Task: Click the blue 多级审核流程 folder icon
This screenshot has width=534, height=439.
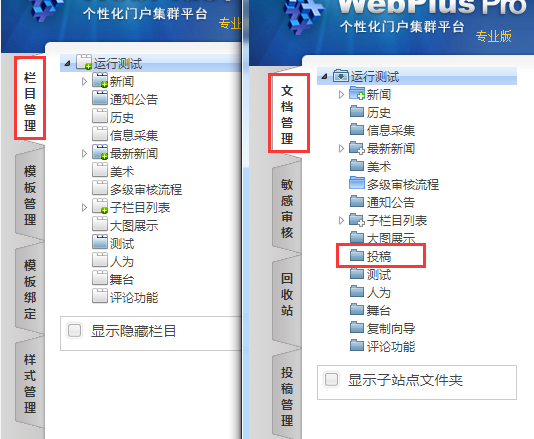Action: point(357,184)
